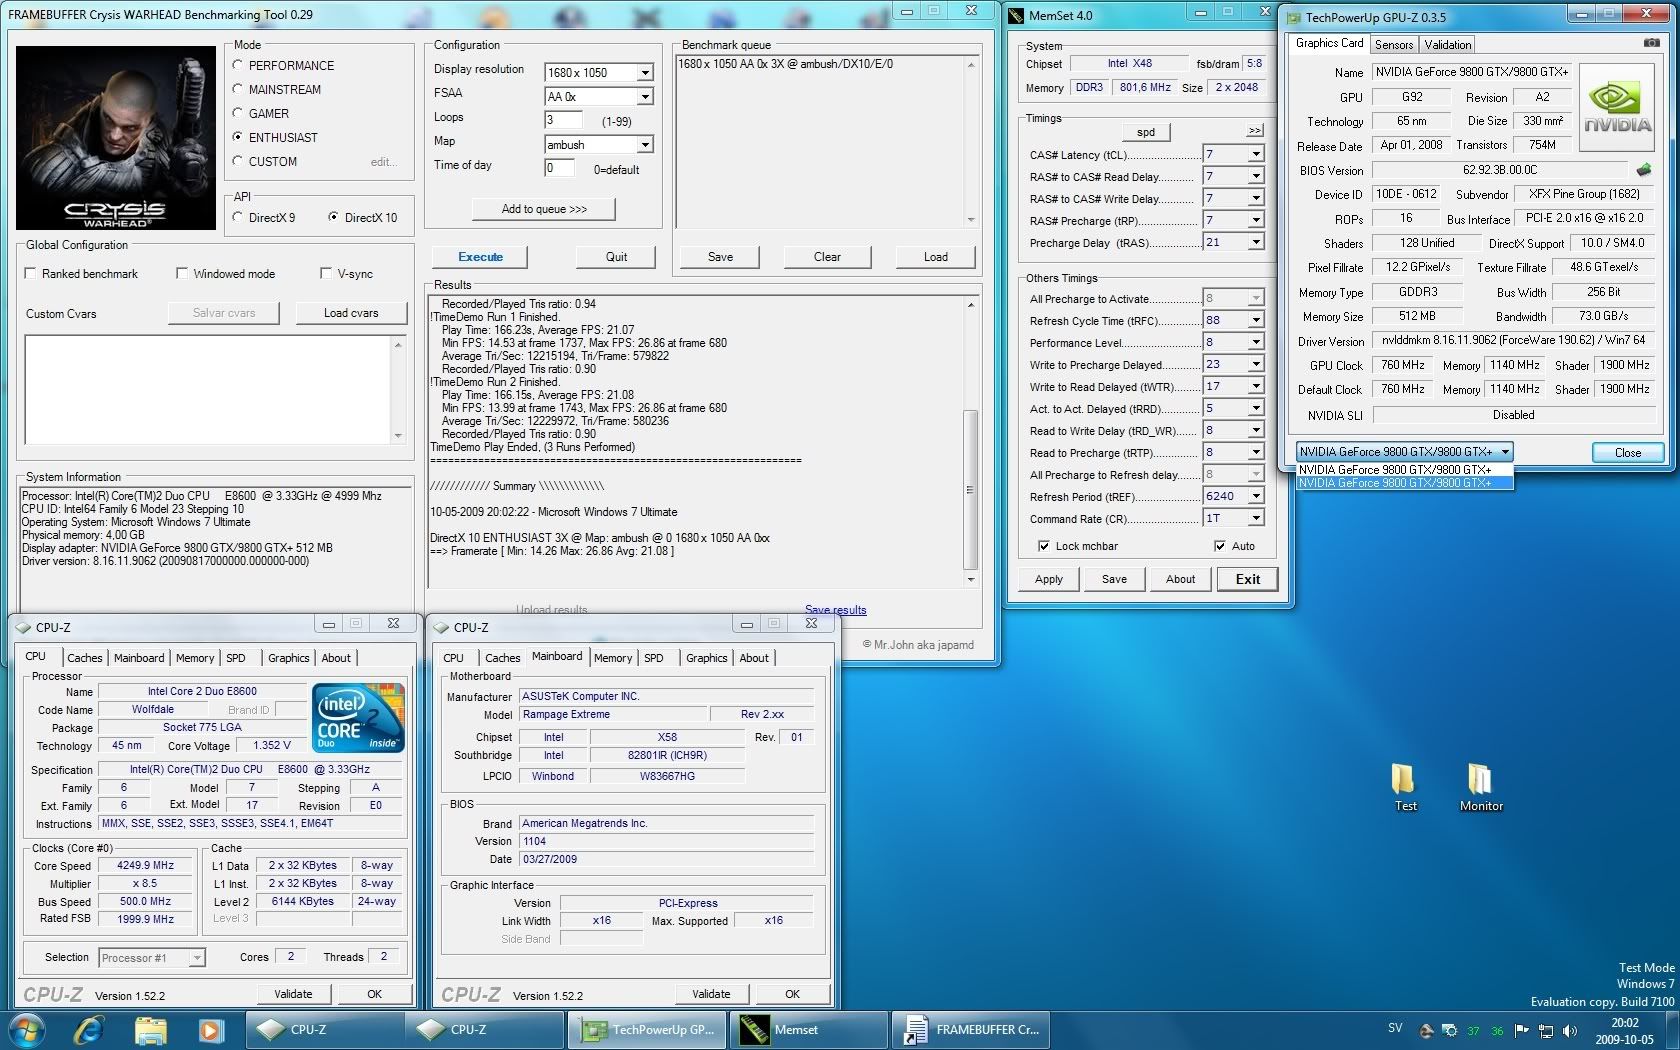This screenshot has height=1050, width=1680.
Task: Click the Results panel vertical scrollbar
Action: coord(970,440)
